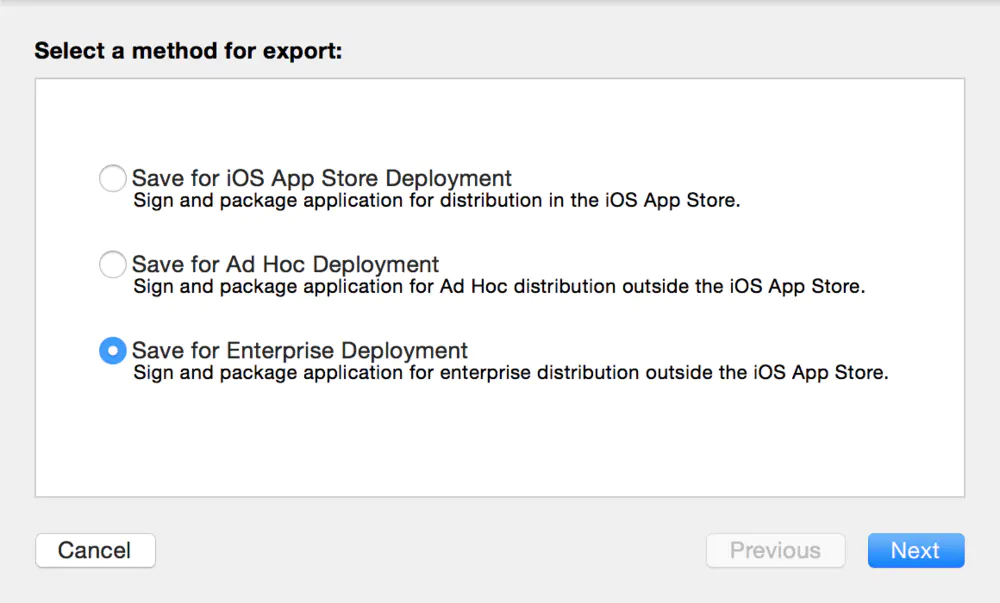Click the description about enterprise distribution
1000x603 pixels.
pyautogui.click(x=510, y=373)
